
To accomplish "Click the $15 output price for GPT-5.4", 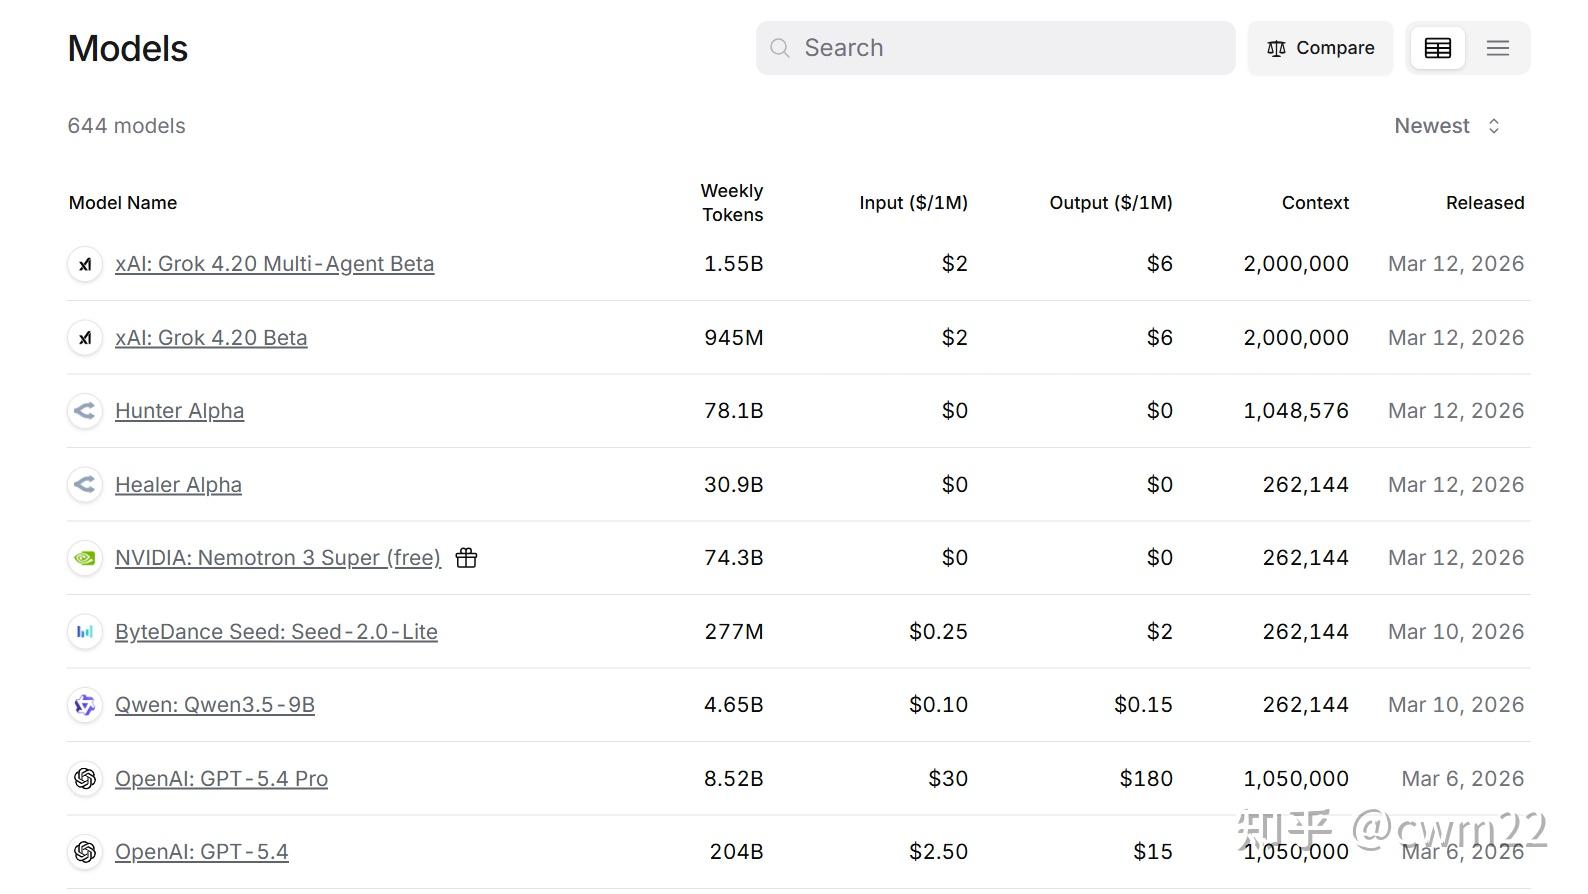I will [x=1153, y=852].
